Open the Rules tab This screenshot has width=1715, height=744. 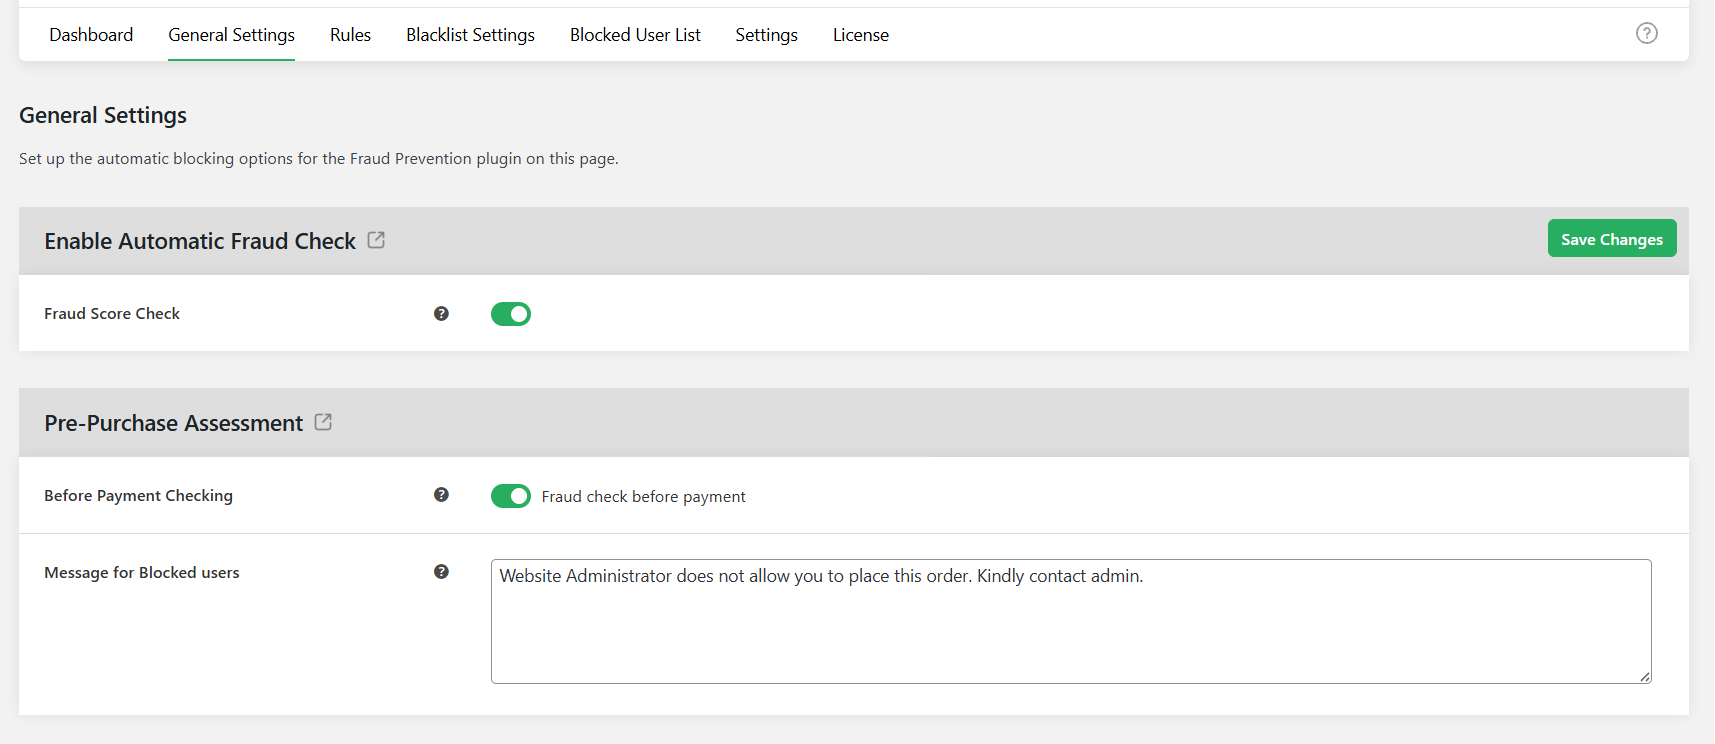[x=349, y=34]
